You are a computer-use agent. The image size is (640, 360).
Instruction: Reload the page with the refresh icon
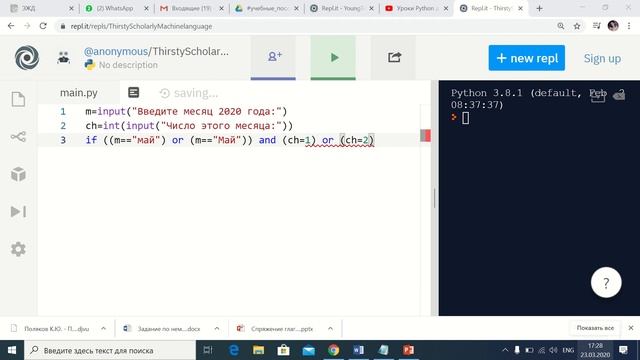(x=43, y=26)
